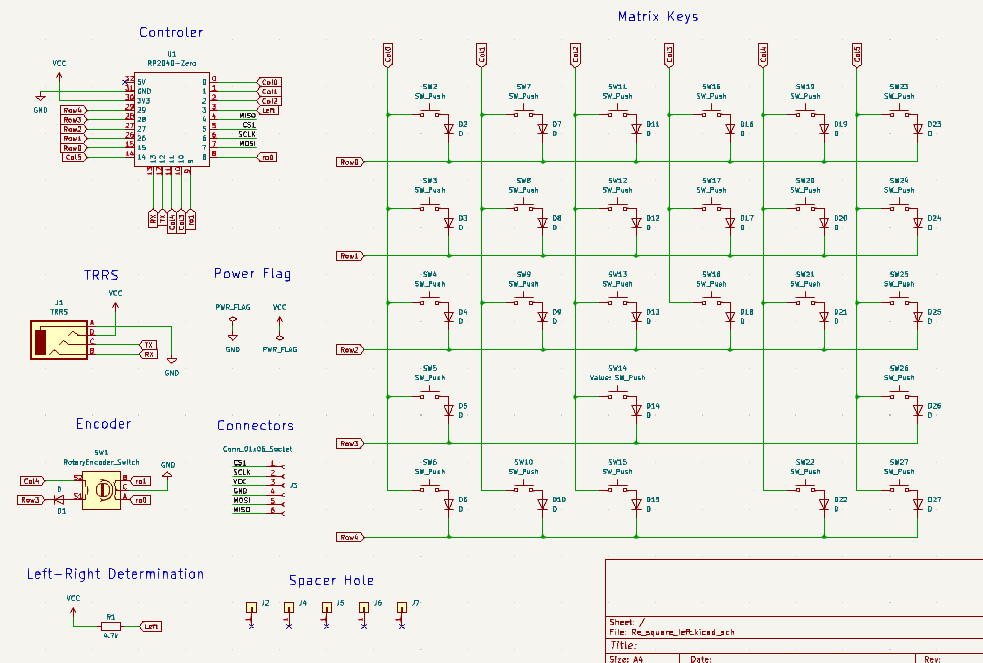
Task: Select the Left-Right Determination heading text
Action: [115, 574]
